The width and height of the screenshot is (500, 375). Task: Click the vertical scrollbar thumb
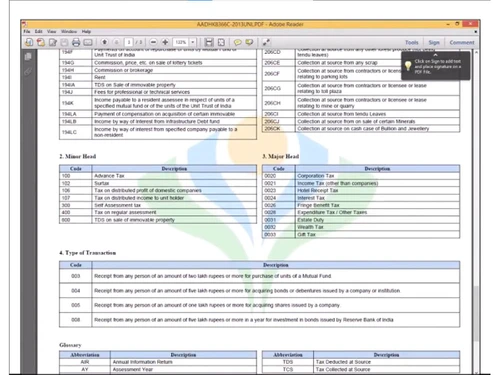pos(476,313)
